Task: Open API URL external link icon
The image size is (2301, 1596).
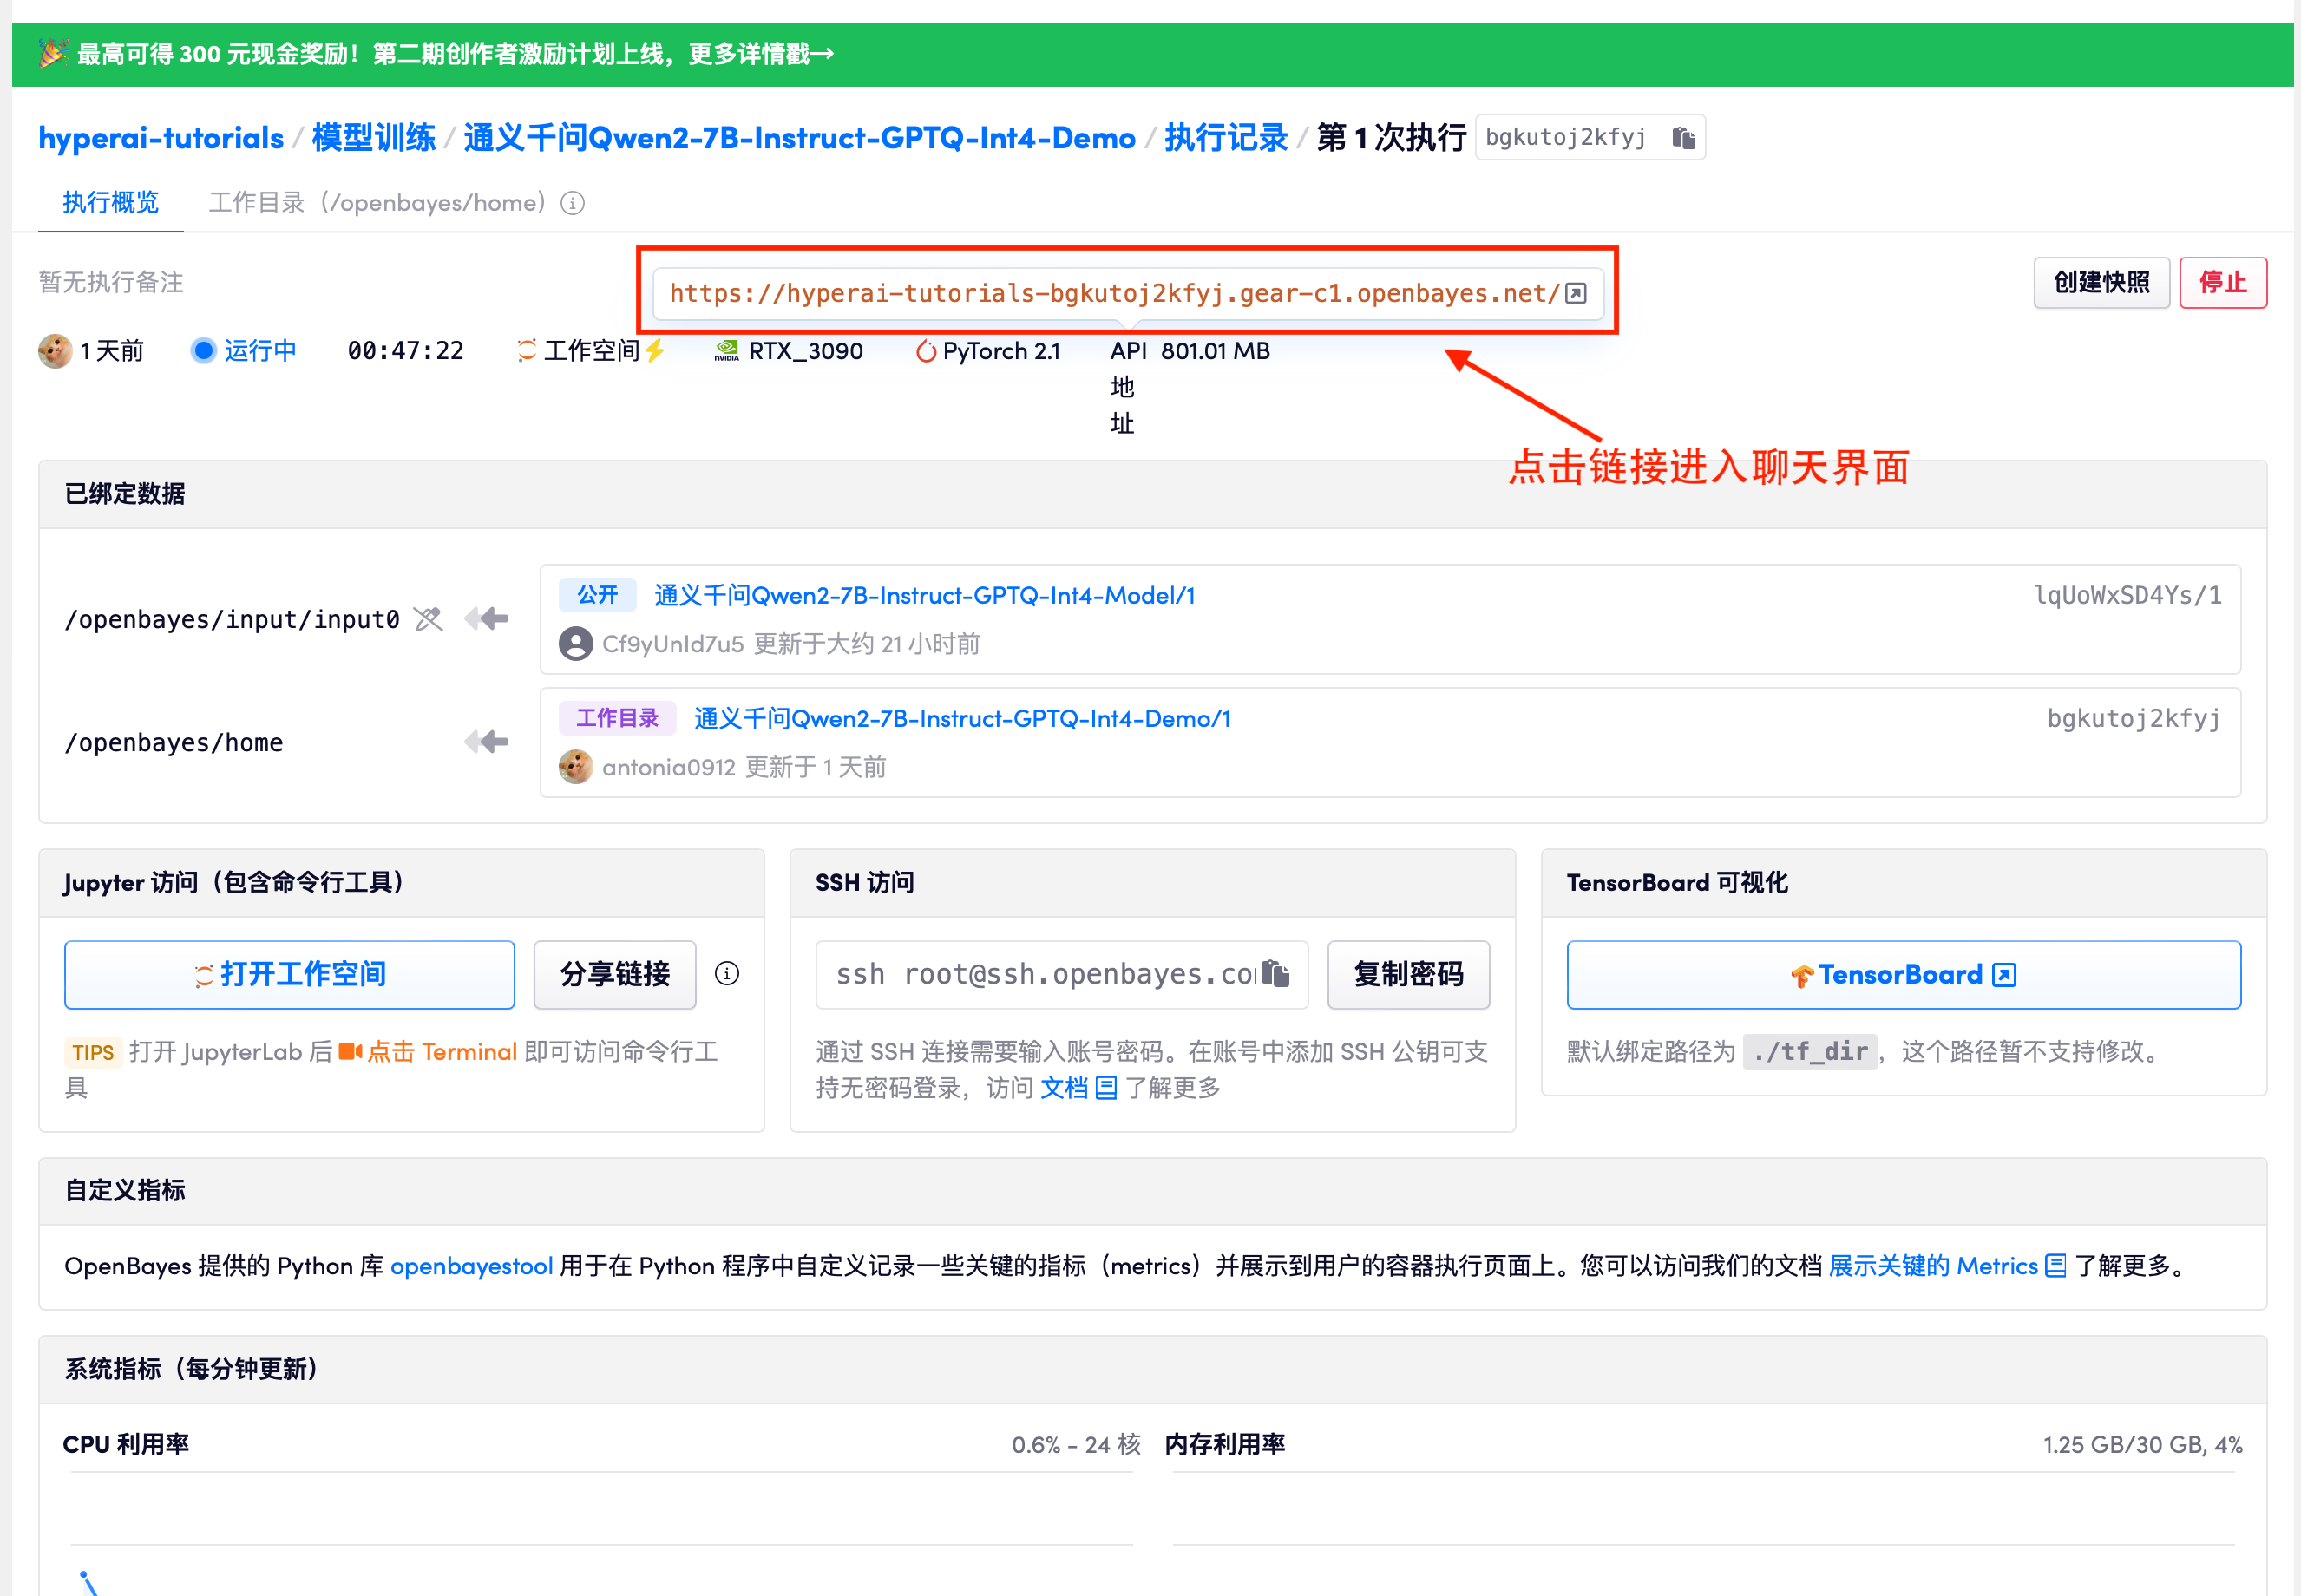Action: click(x=1576, y=293)
